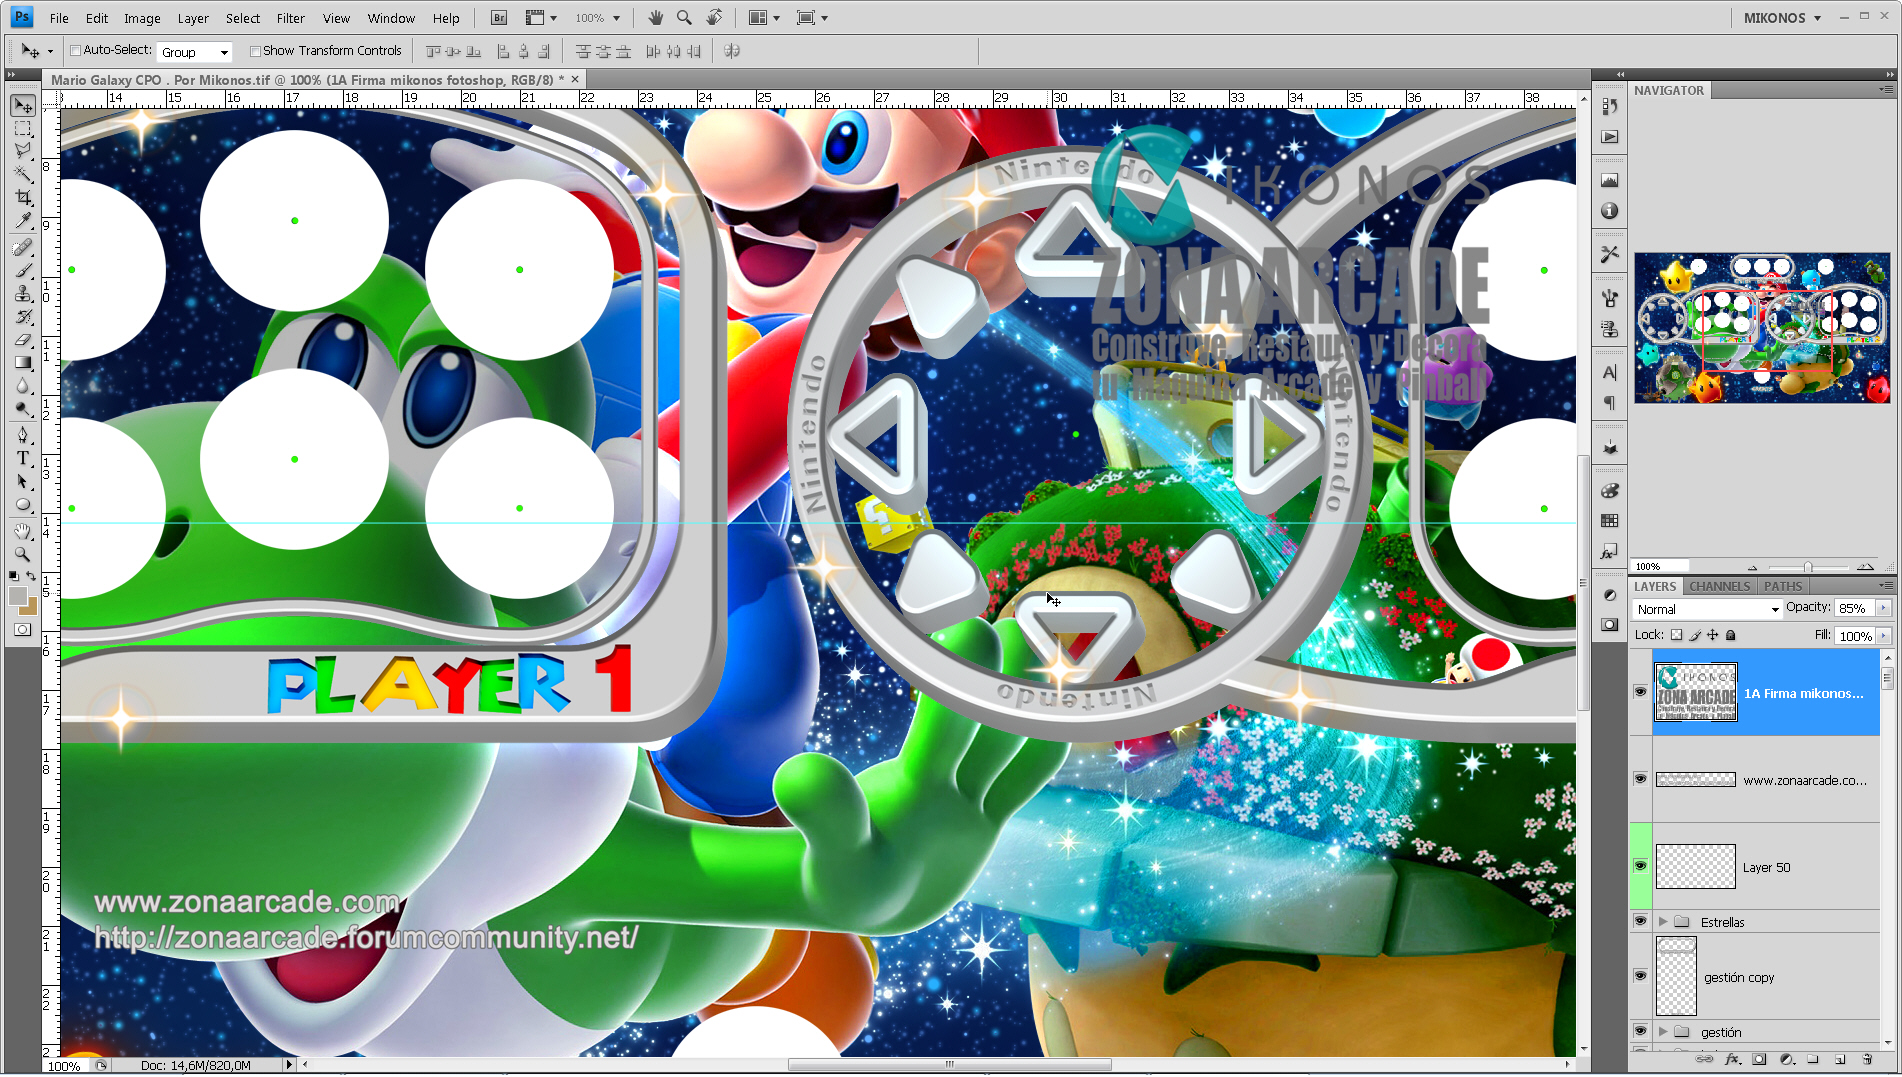Enable Show Transform Controls checkbox

(x=255, y=51)
